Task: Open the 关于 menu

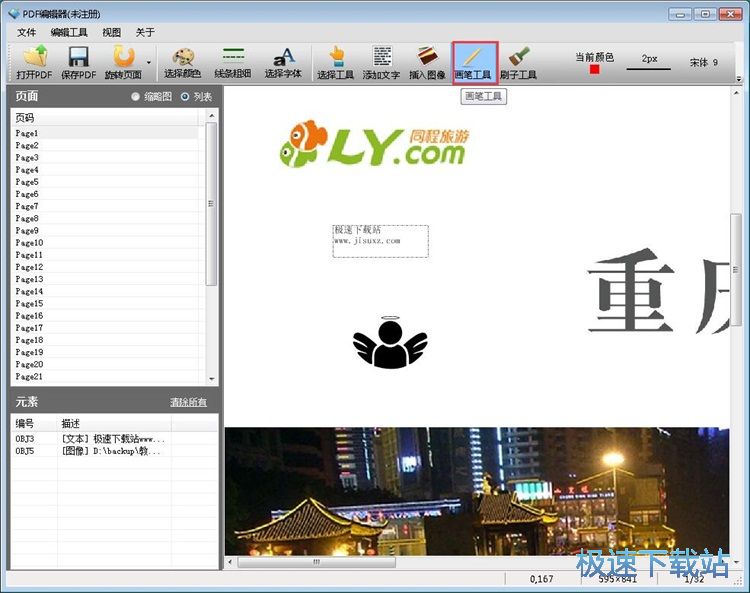Action: (x=145, y=32)
